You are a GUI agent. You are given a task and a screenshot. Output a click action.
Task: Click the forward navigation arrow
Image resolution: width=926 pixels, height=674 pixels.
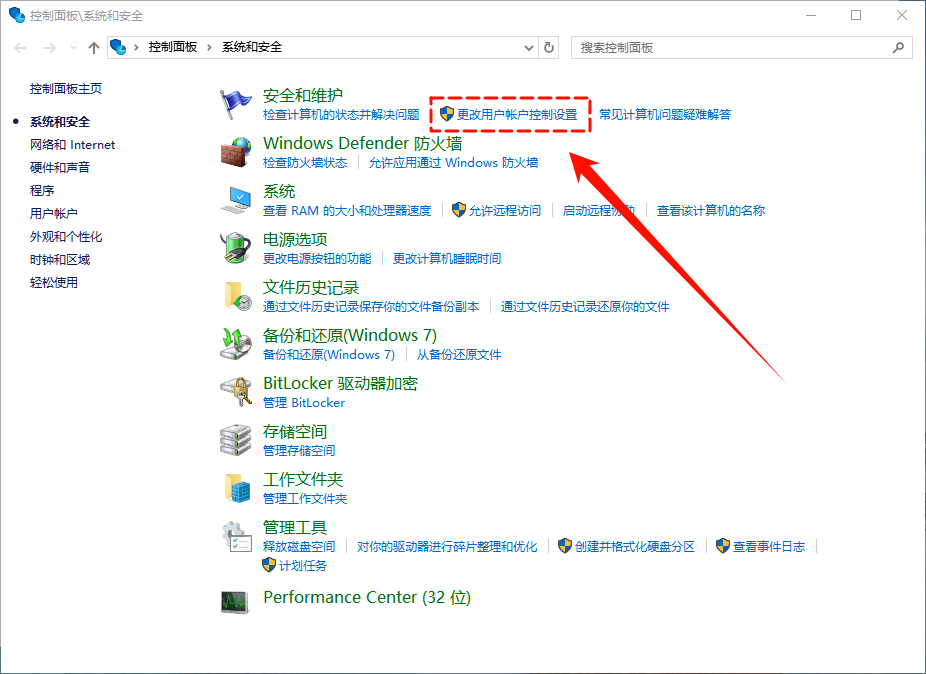coord(50,48)
